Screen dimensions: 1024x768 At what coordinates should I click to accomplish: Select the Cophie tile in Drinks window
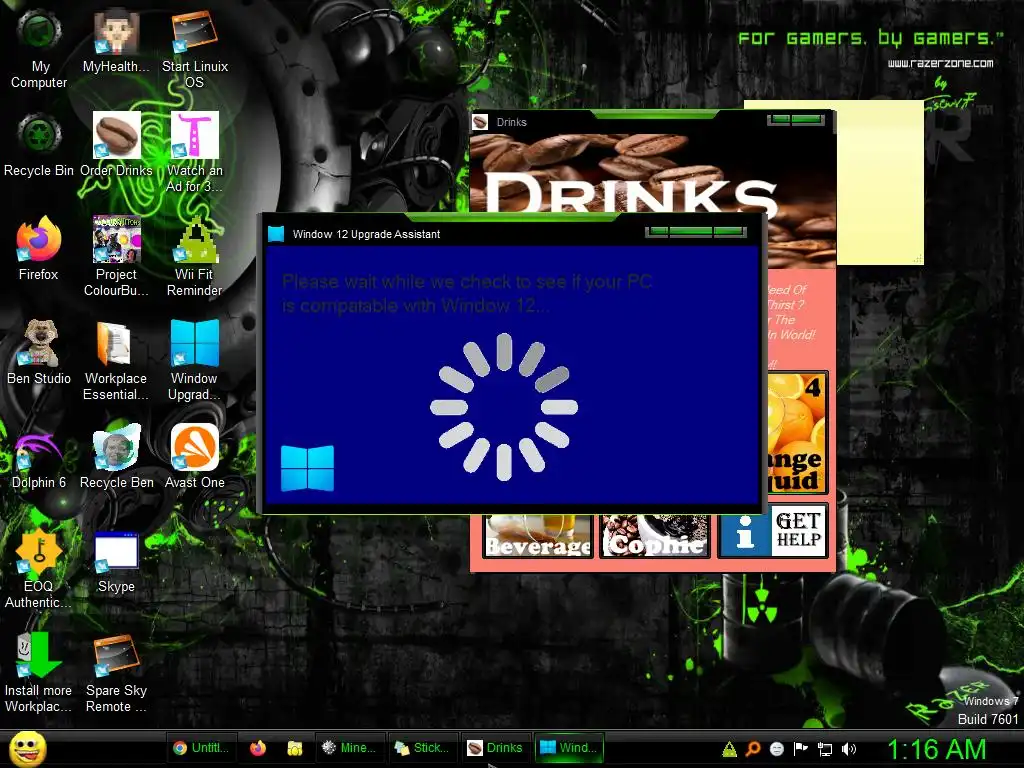click(655, 536)
